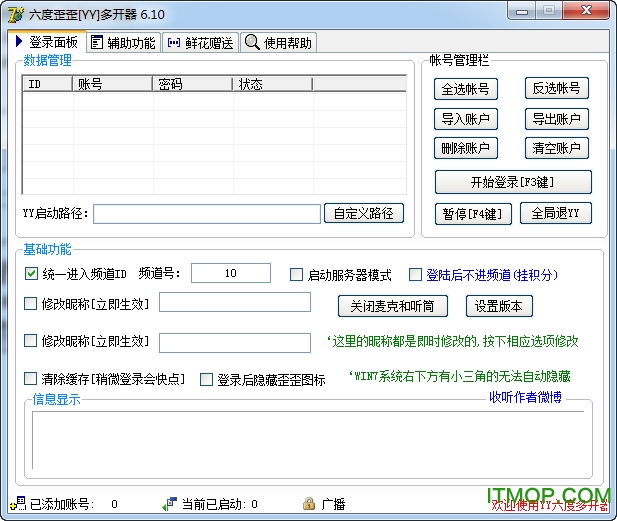Tick the 清除缓存 checkbox
Image resolution: width=617 pixels, height=521 pixels.
pyautogui.click(x=31, y=379)
